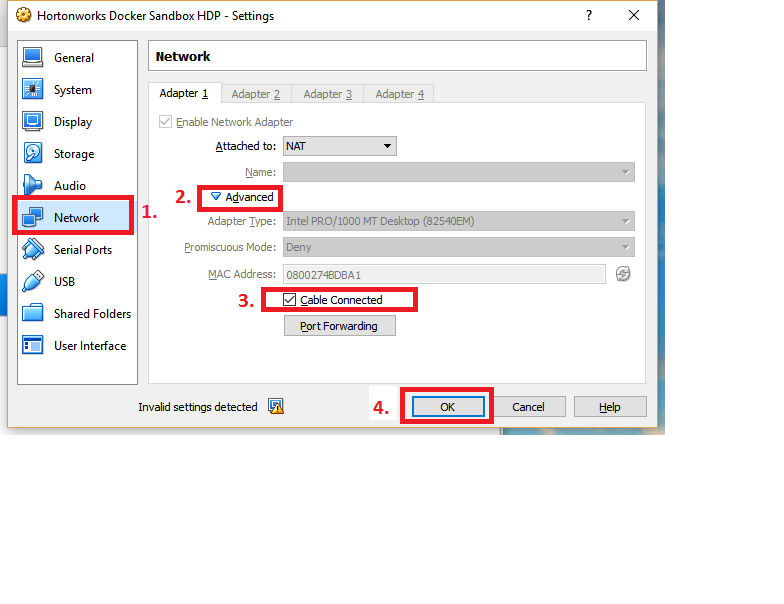The image size is (784, 604).
Task: Close the Settings dialog window
Action: (634, 16)
